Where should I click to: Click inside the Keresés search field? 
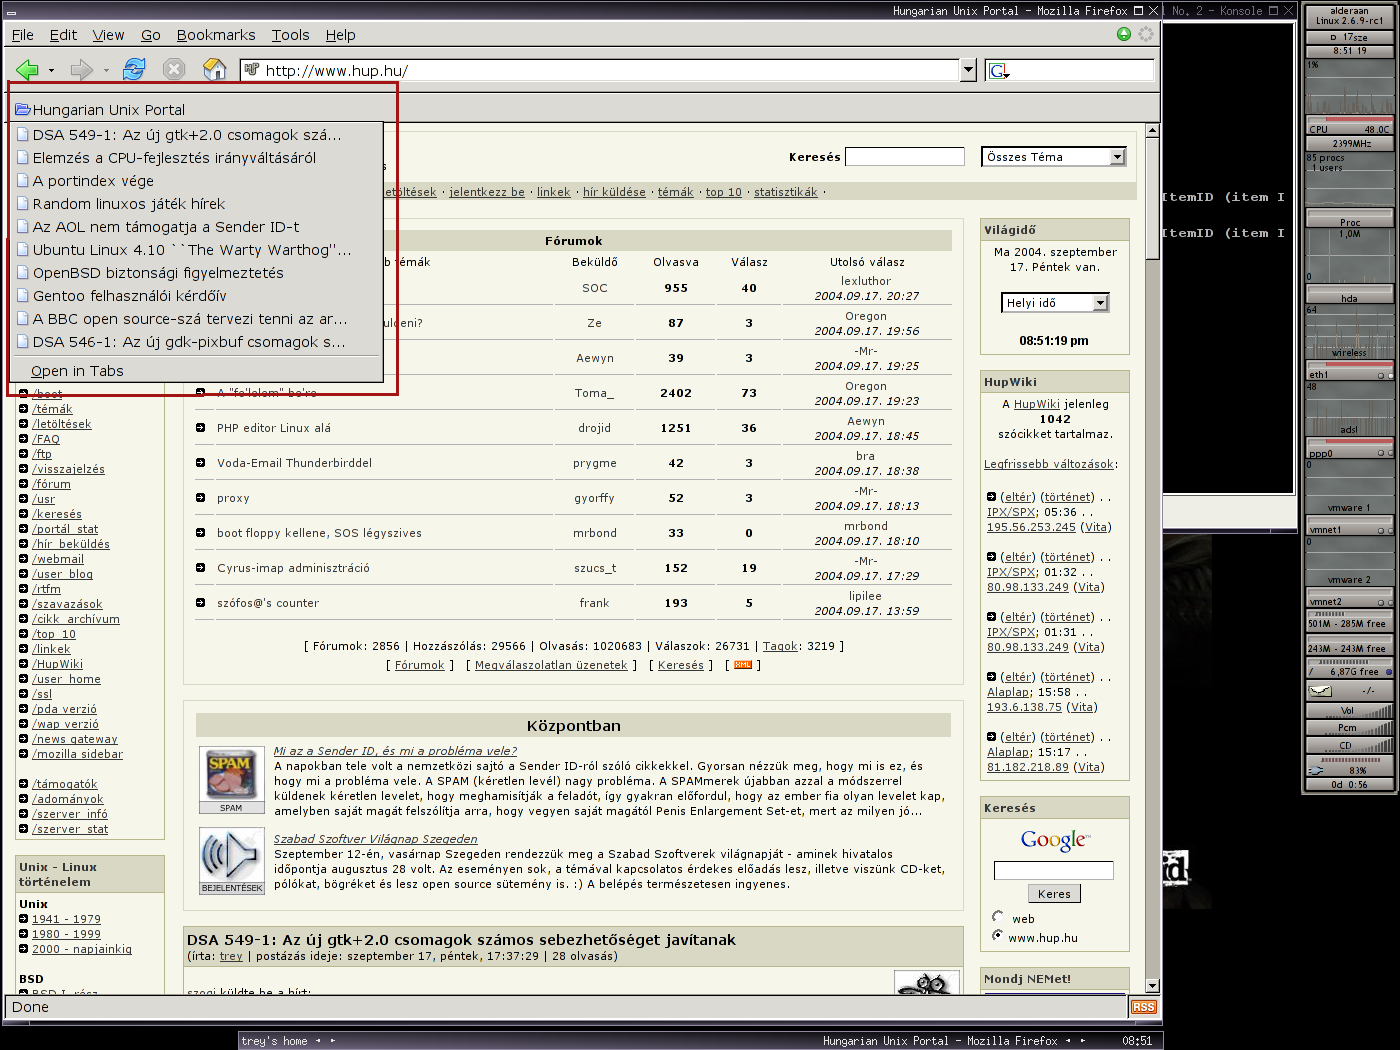[x=905, y=157]
